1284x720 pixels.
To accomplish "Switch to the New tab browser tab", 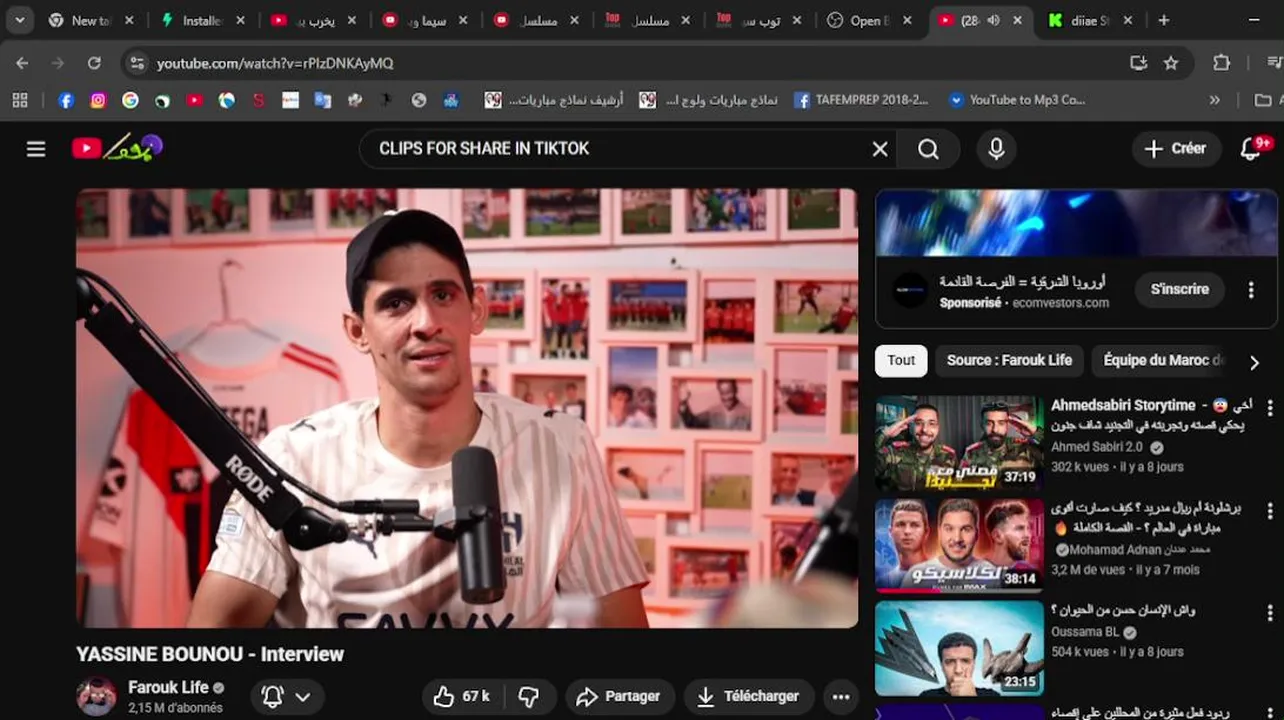I will point(90,20).
